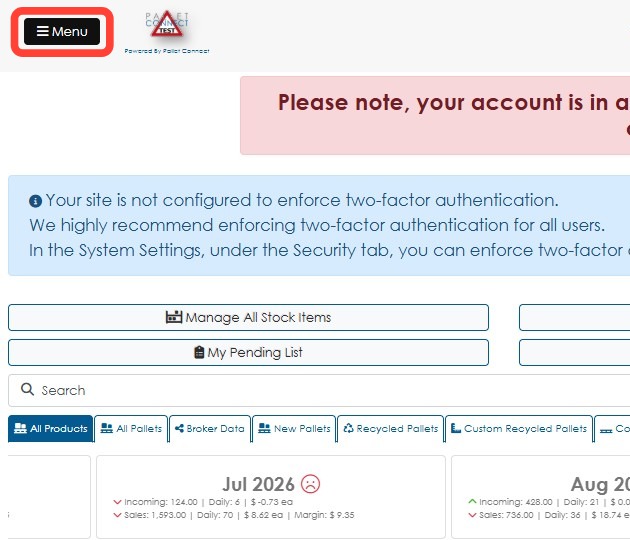Open My Pending List
Image resolution: width=630 pixels, height=540 pixels.
click(x=248, y=352)
